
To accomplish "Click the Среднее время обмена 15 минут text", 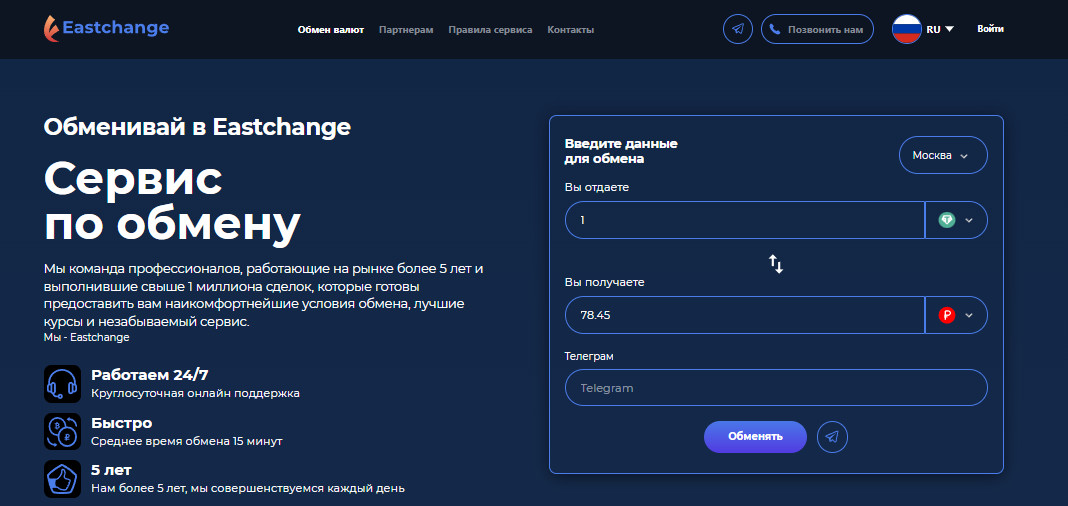I will 187,441.
